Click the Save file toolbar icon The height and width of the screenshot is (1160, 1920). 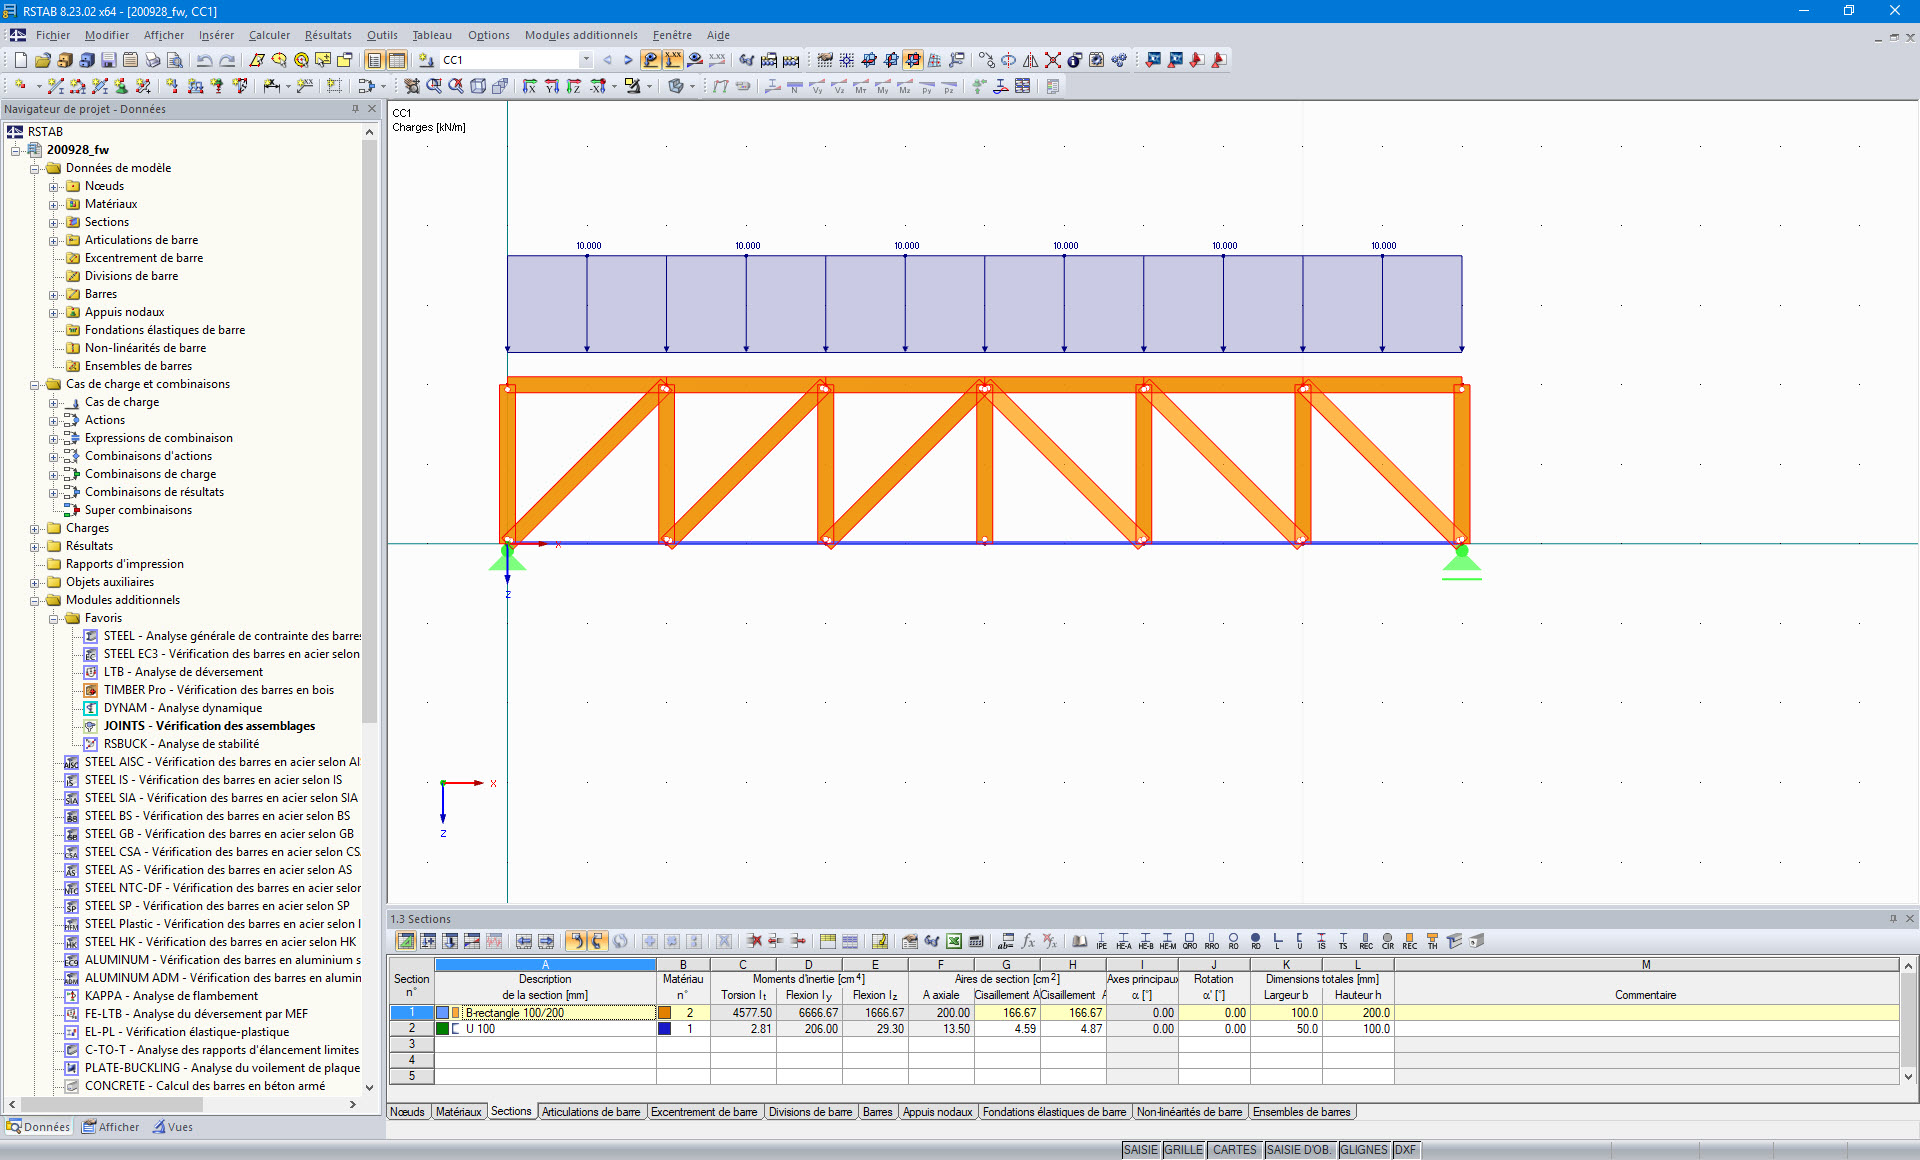click(108, 60)
